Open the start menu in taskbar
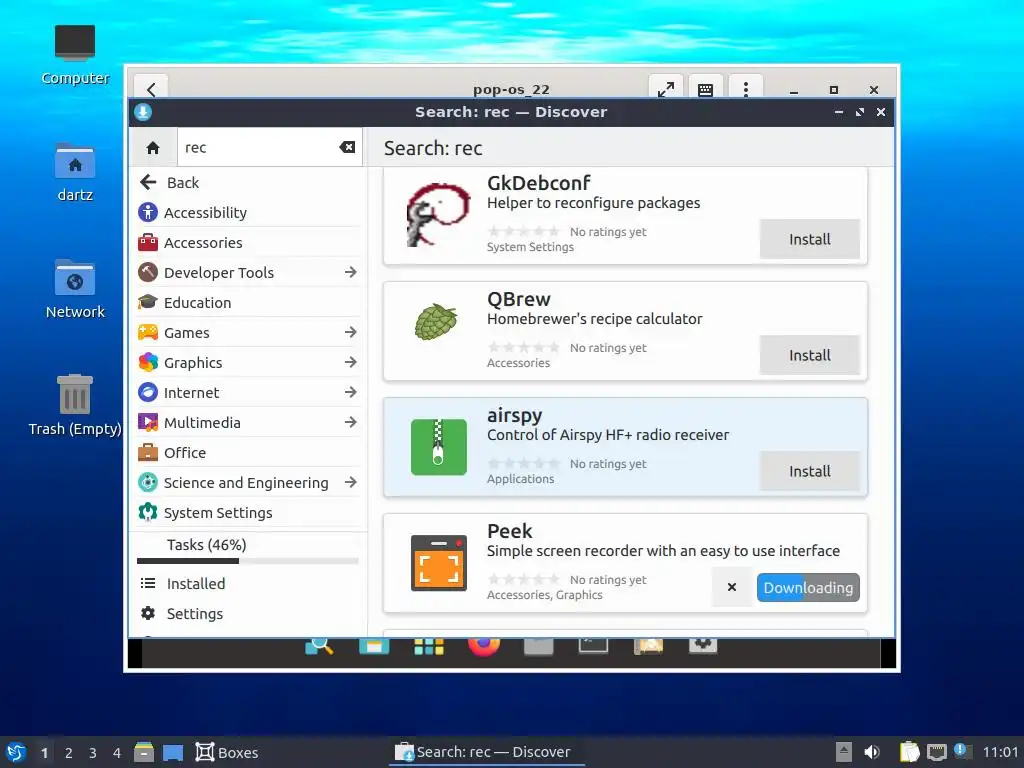1024x768 pixels. [x=16, y=752]
